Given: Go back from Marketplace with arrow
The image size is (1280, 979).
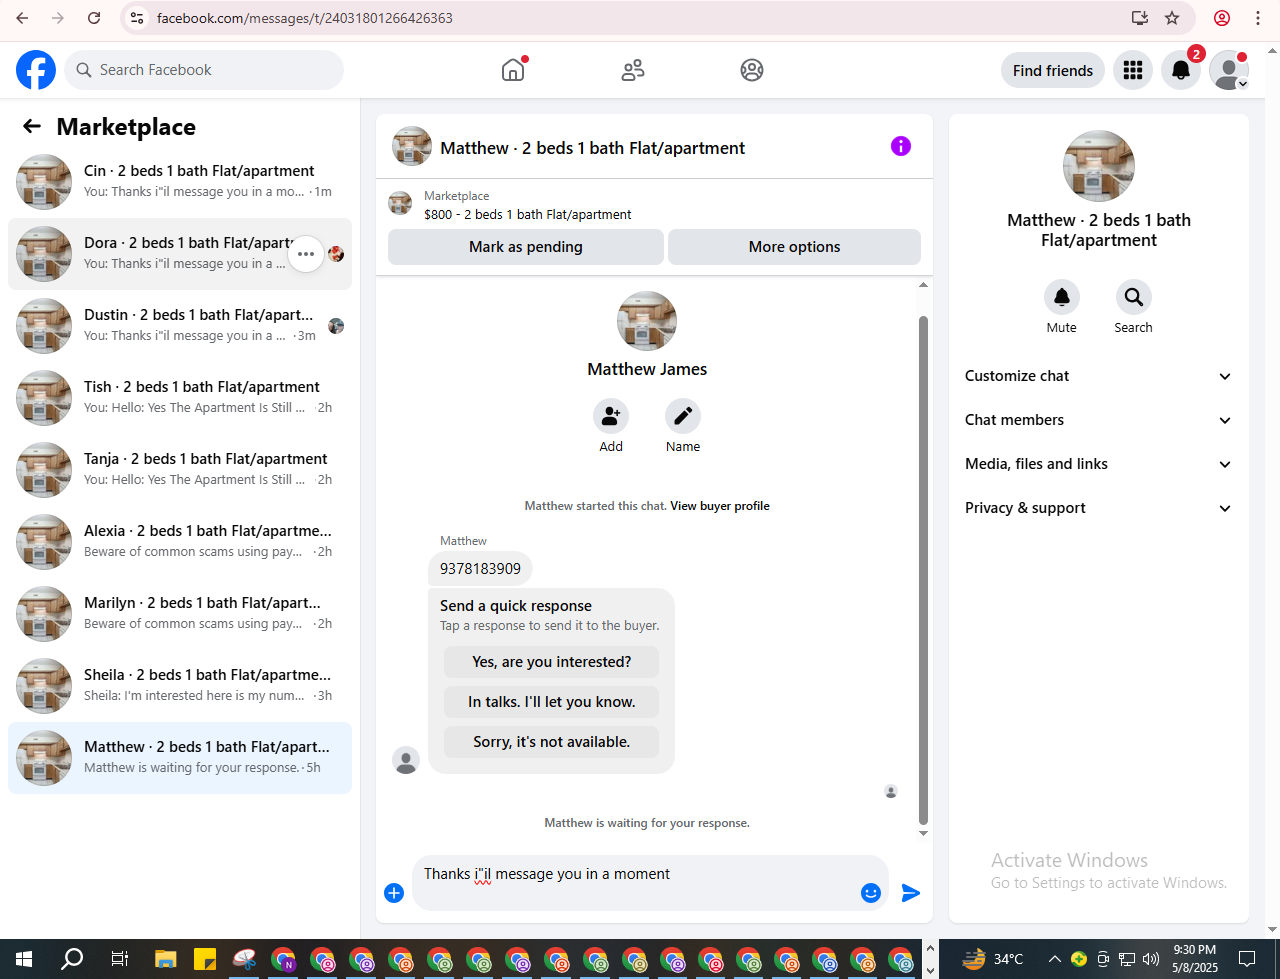Looking at the screenshot, I should coord(32,126).
